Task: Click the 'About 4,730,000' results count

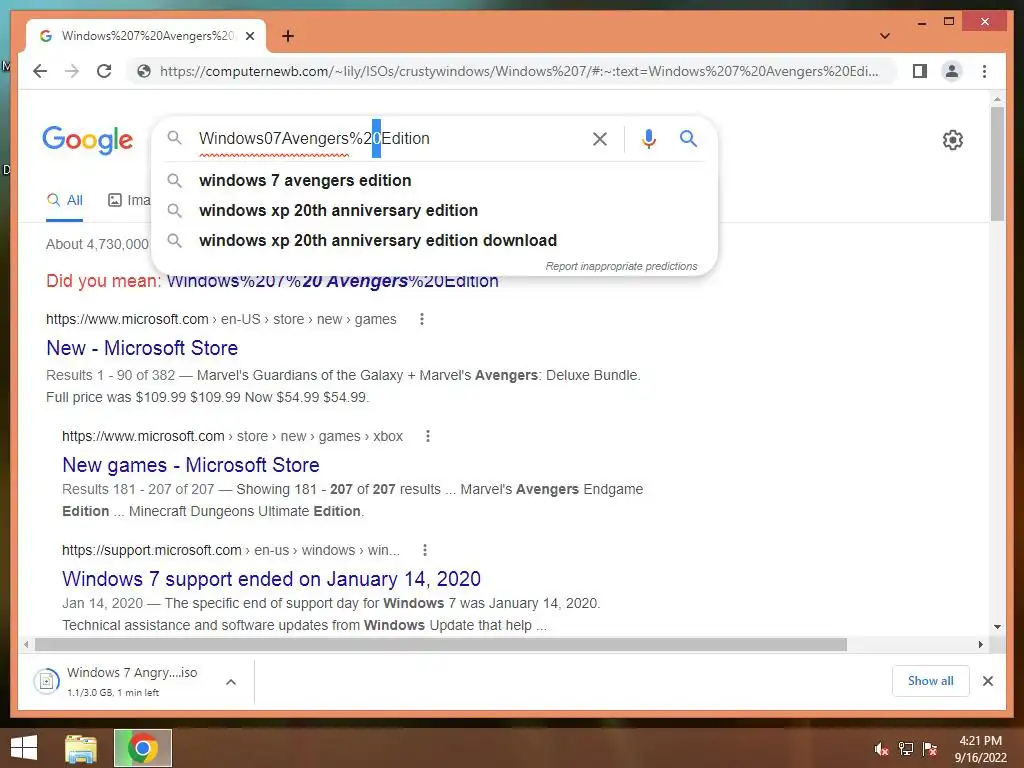Action: tap(97, 244)
